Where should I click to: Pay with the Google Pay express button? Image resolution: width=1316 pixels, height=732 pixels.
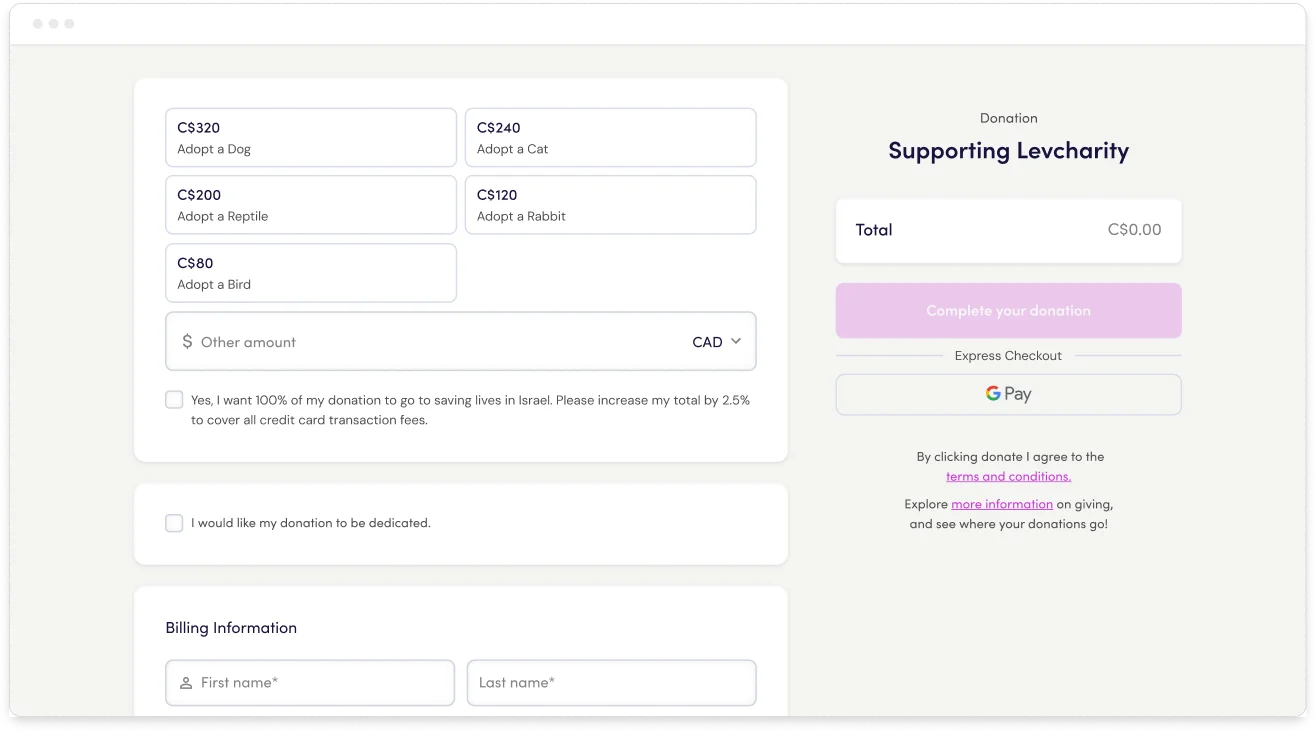click(x=1008, y=394)
